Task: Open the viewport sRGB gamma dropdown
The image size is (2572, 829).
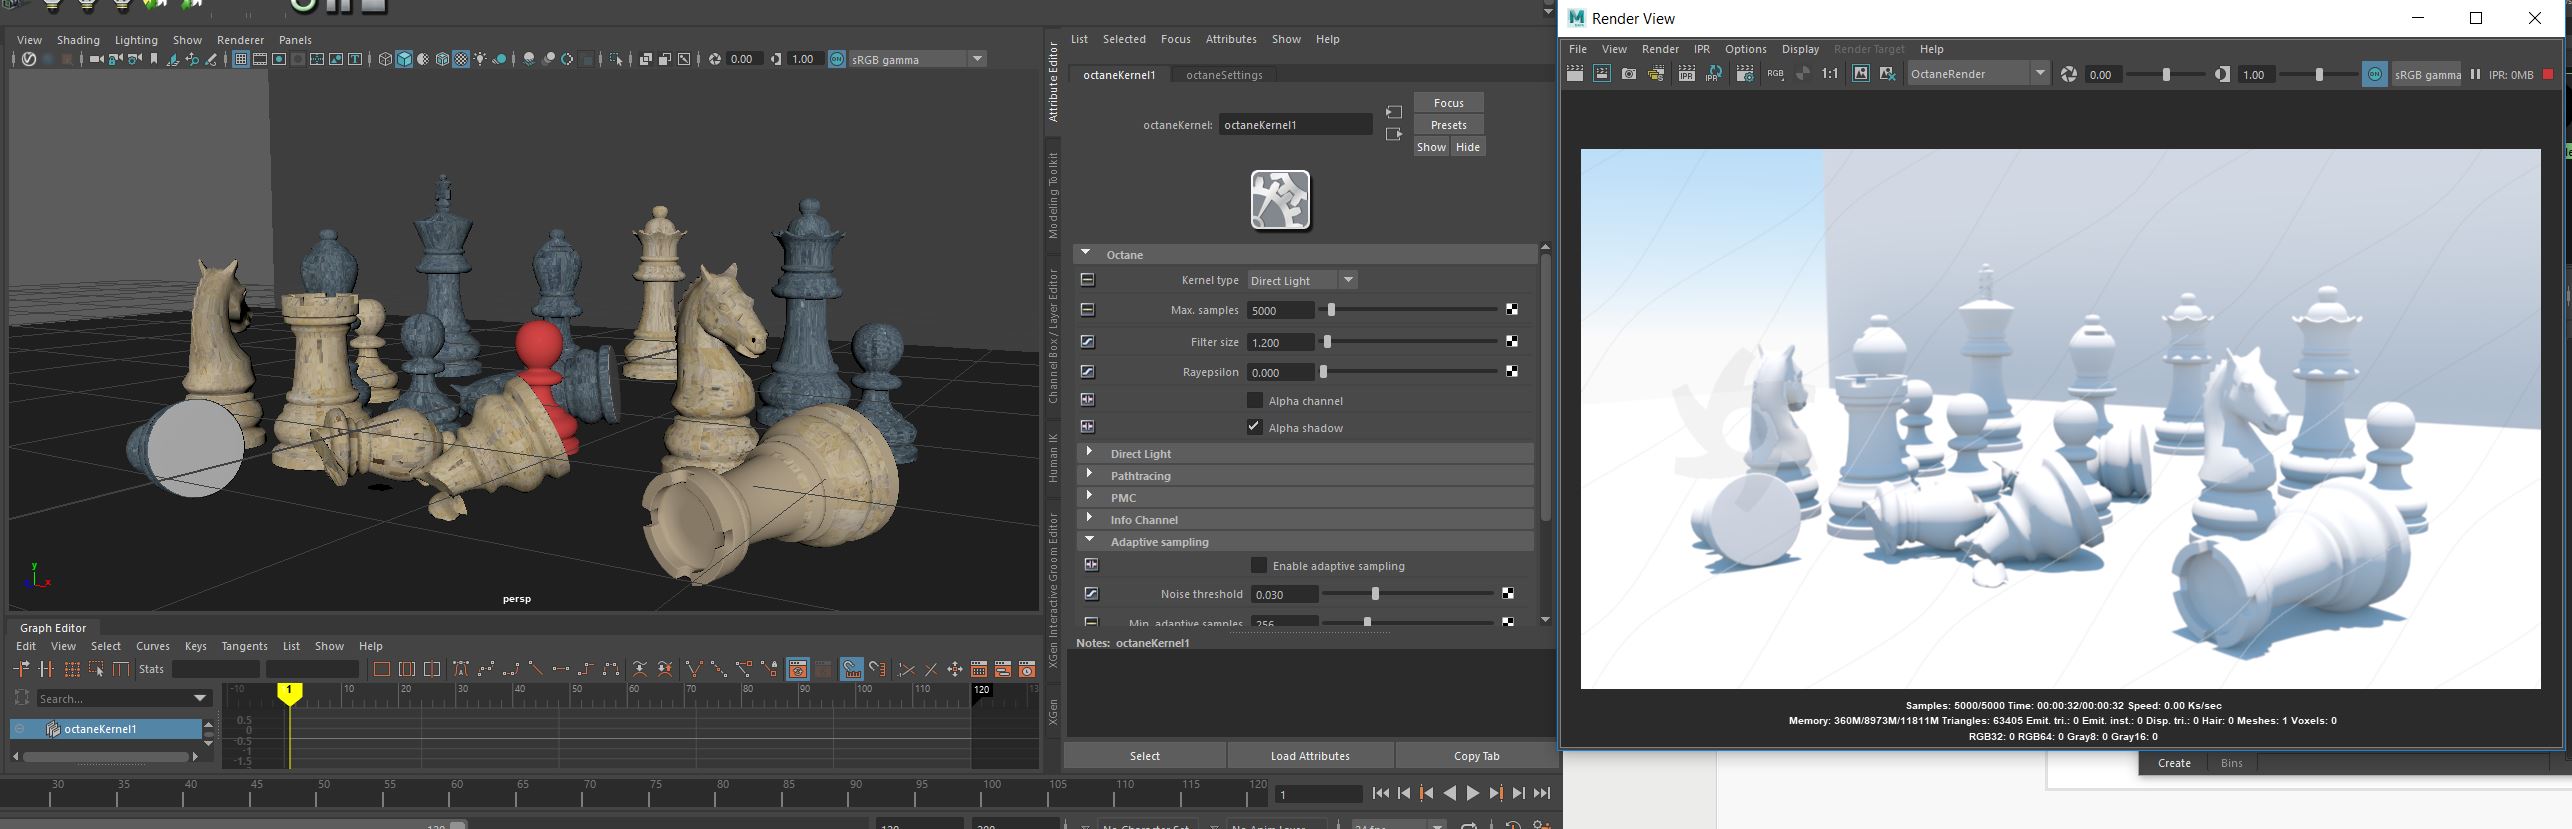Action: pyautogui.click(x=917, y=60)
